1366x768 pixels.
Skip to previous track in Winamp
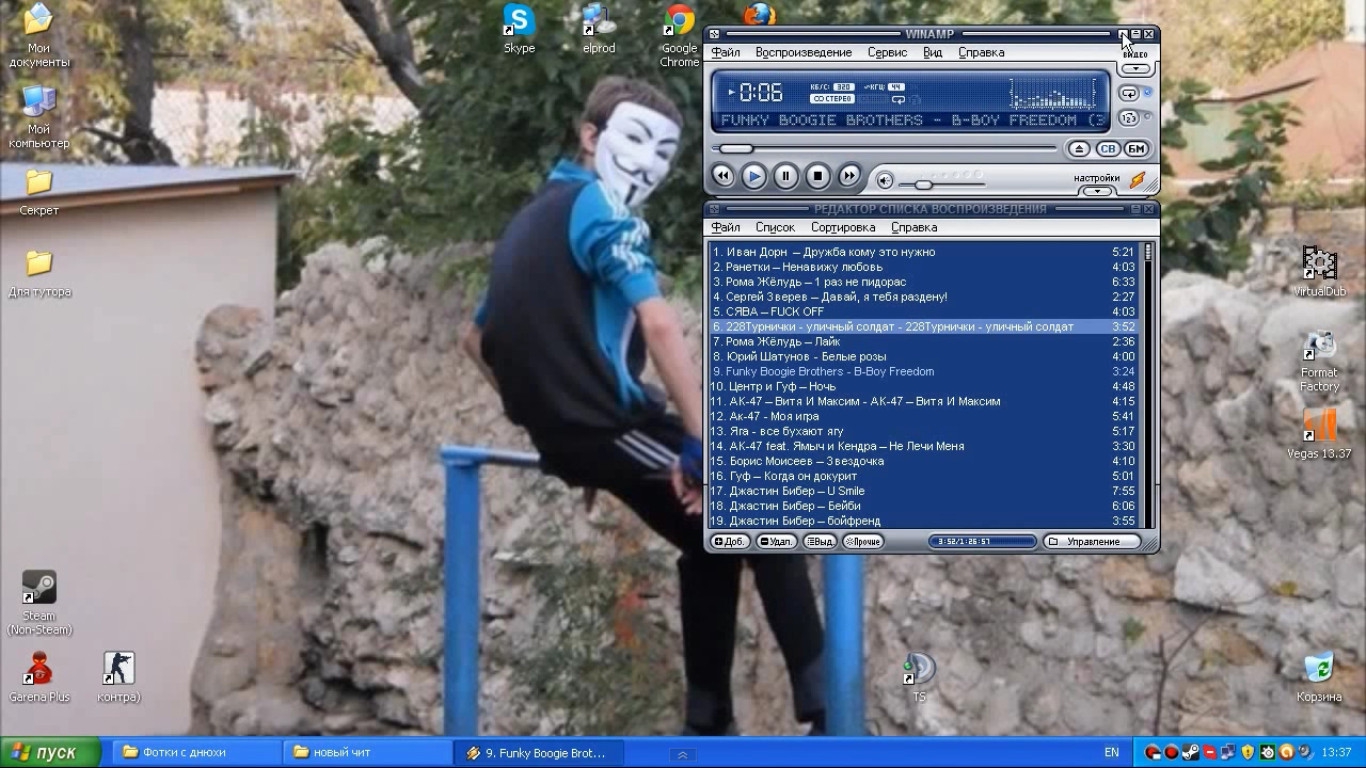[723, 177]
